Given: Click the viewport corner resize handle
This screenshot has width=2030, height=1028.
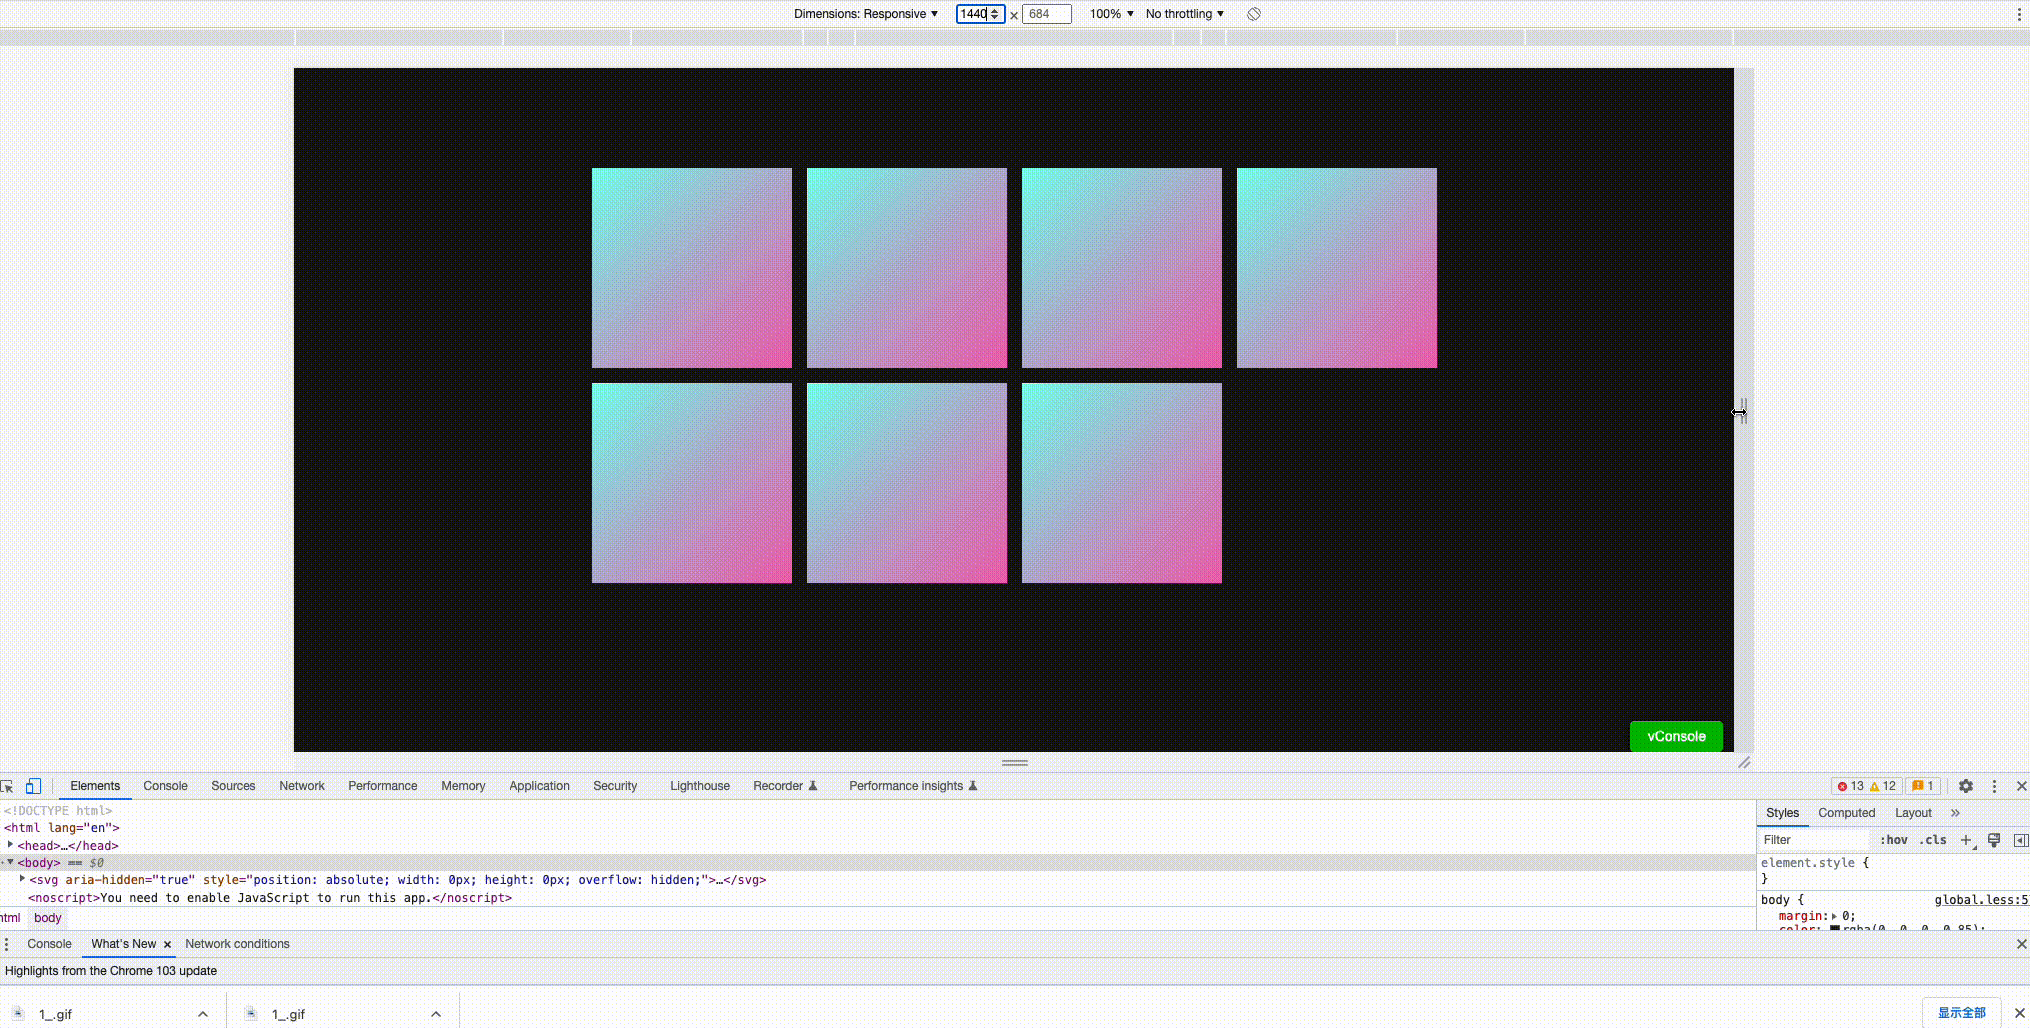Looking at the screenshot, I should pyautogui.click(x=1744, y=762).
